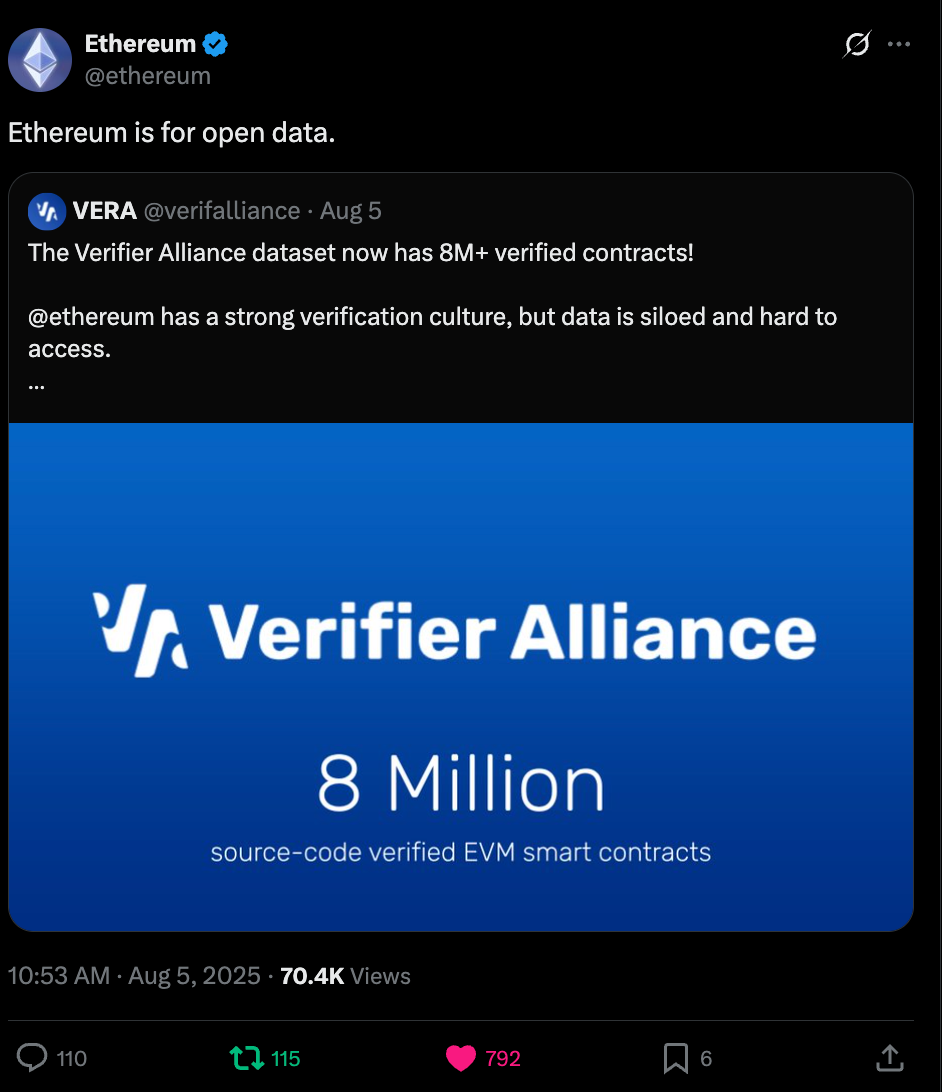Reply to the Ethereum post

coord(33,1057)
